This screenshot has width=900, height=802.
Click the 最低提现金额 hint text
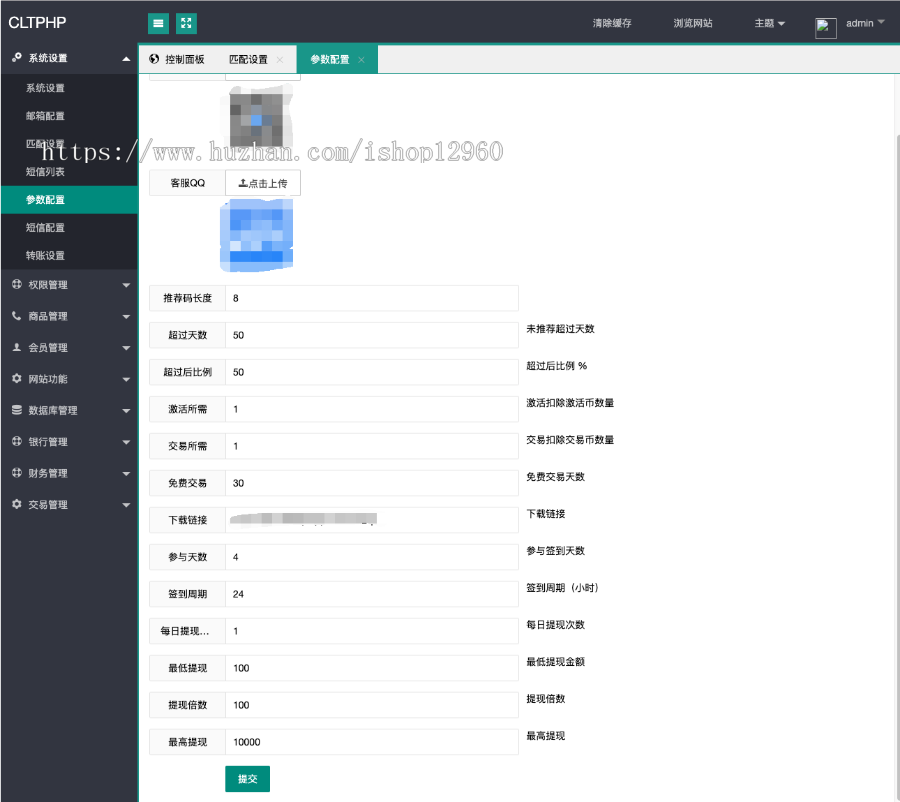(x=556, y=662)
